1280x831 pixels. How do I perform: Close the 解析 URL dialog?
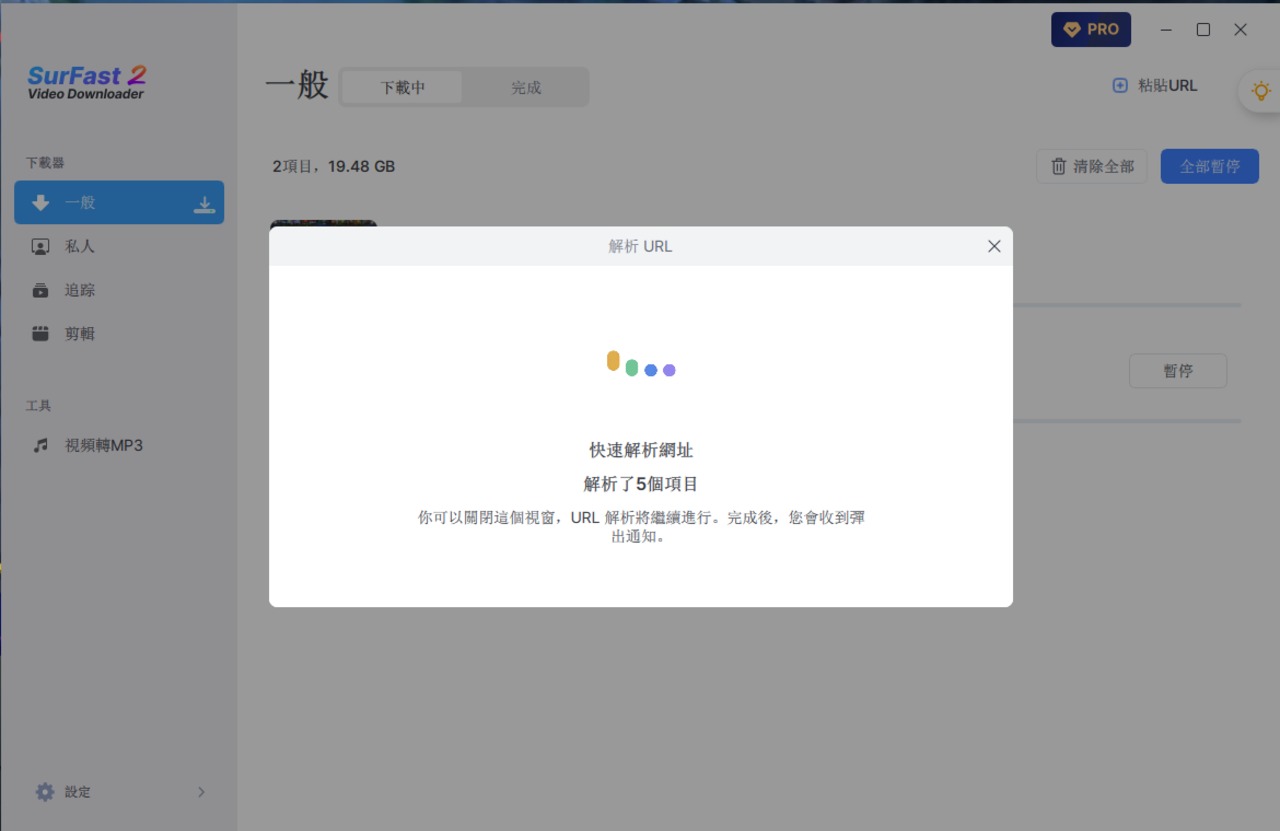click(x=994, y=246)
